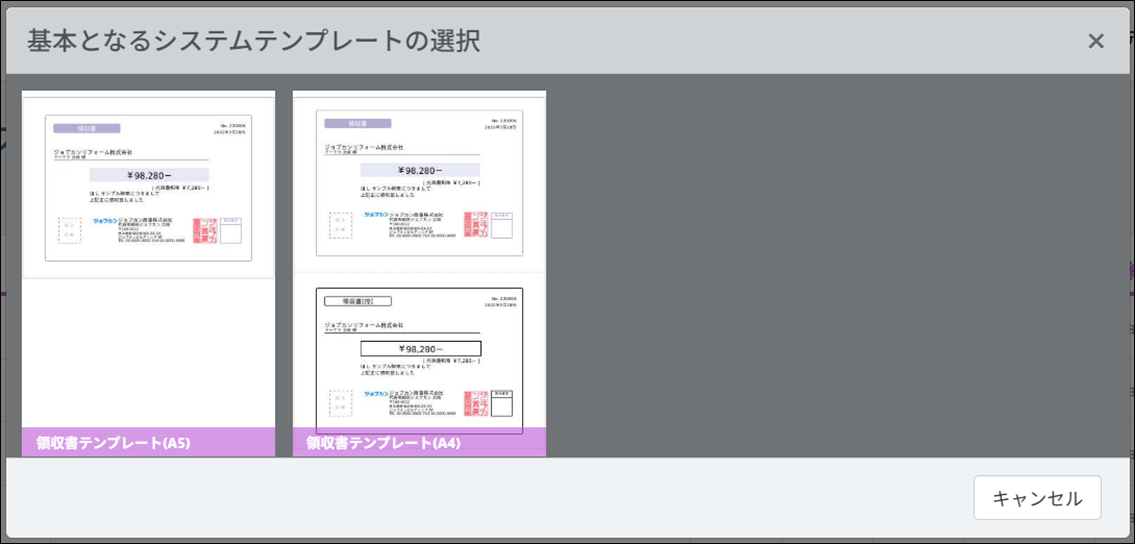Click the outlined ¥98,280 amount in A4 copy
Image resolution: width=1135 pixels, height=544 pixels.
coord(420,349)
